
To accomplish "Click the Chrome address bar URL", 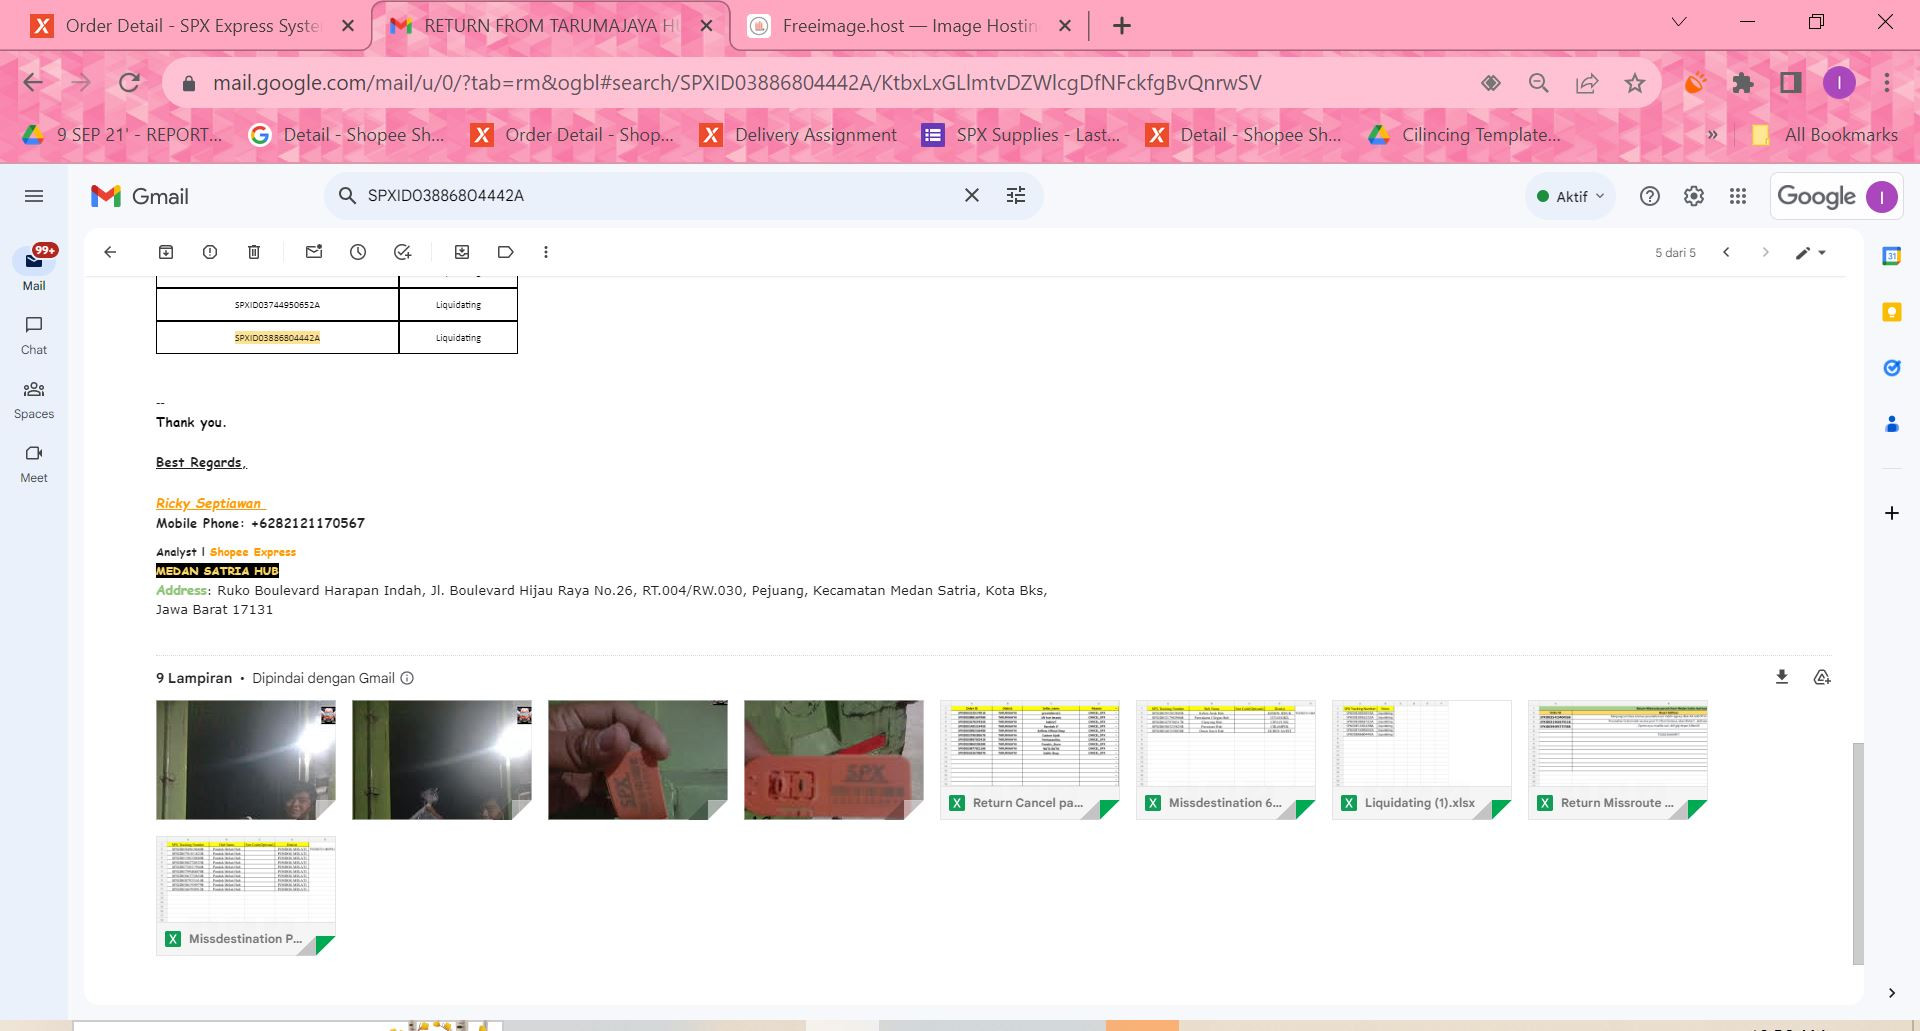I will pyautogui.click(x=737, y=83).
